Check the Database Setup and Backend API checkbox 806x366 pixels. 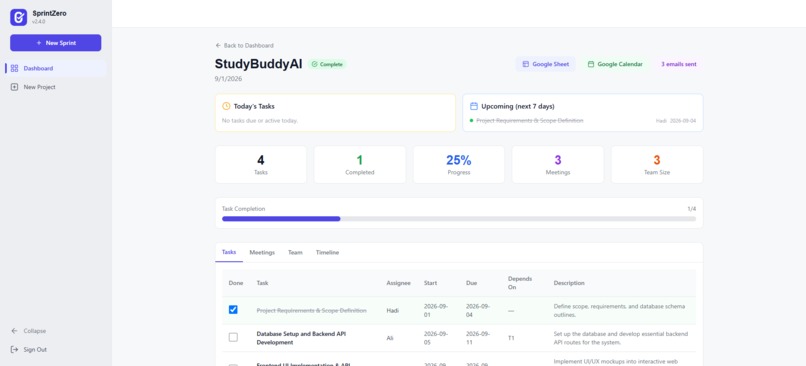pos(233,337)
